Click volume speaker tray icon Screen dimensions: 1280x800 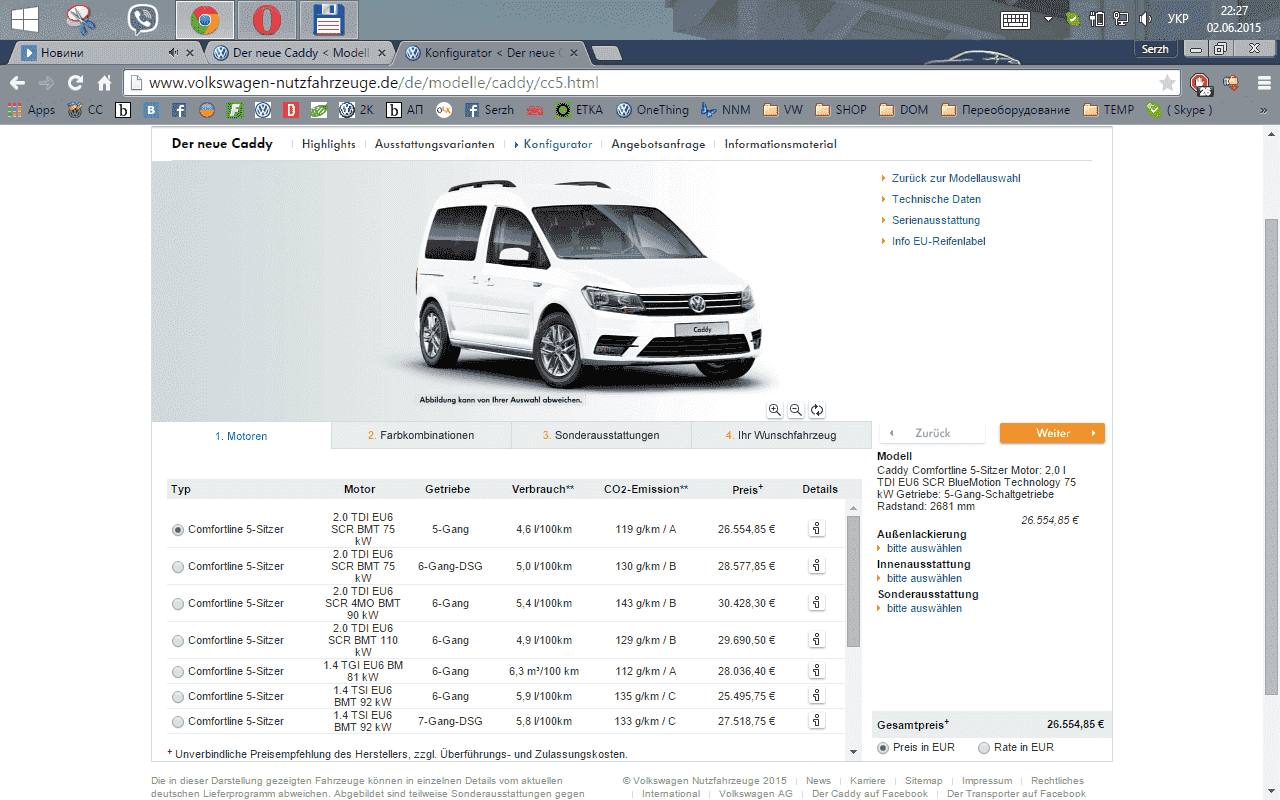pos(1146,19)
